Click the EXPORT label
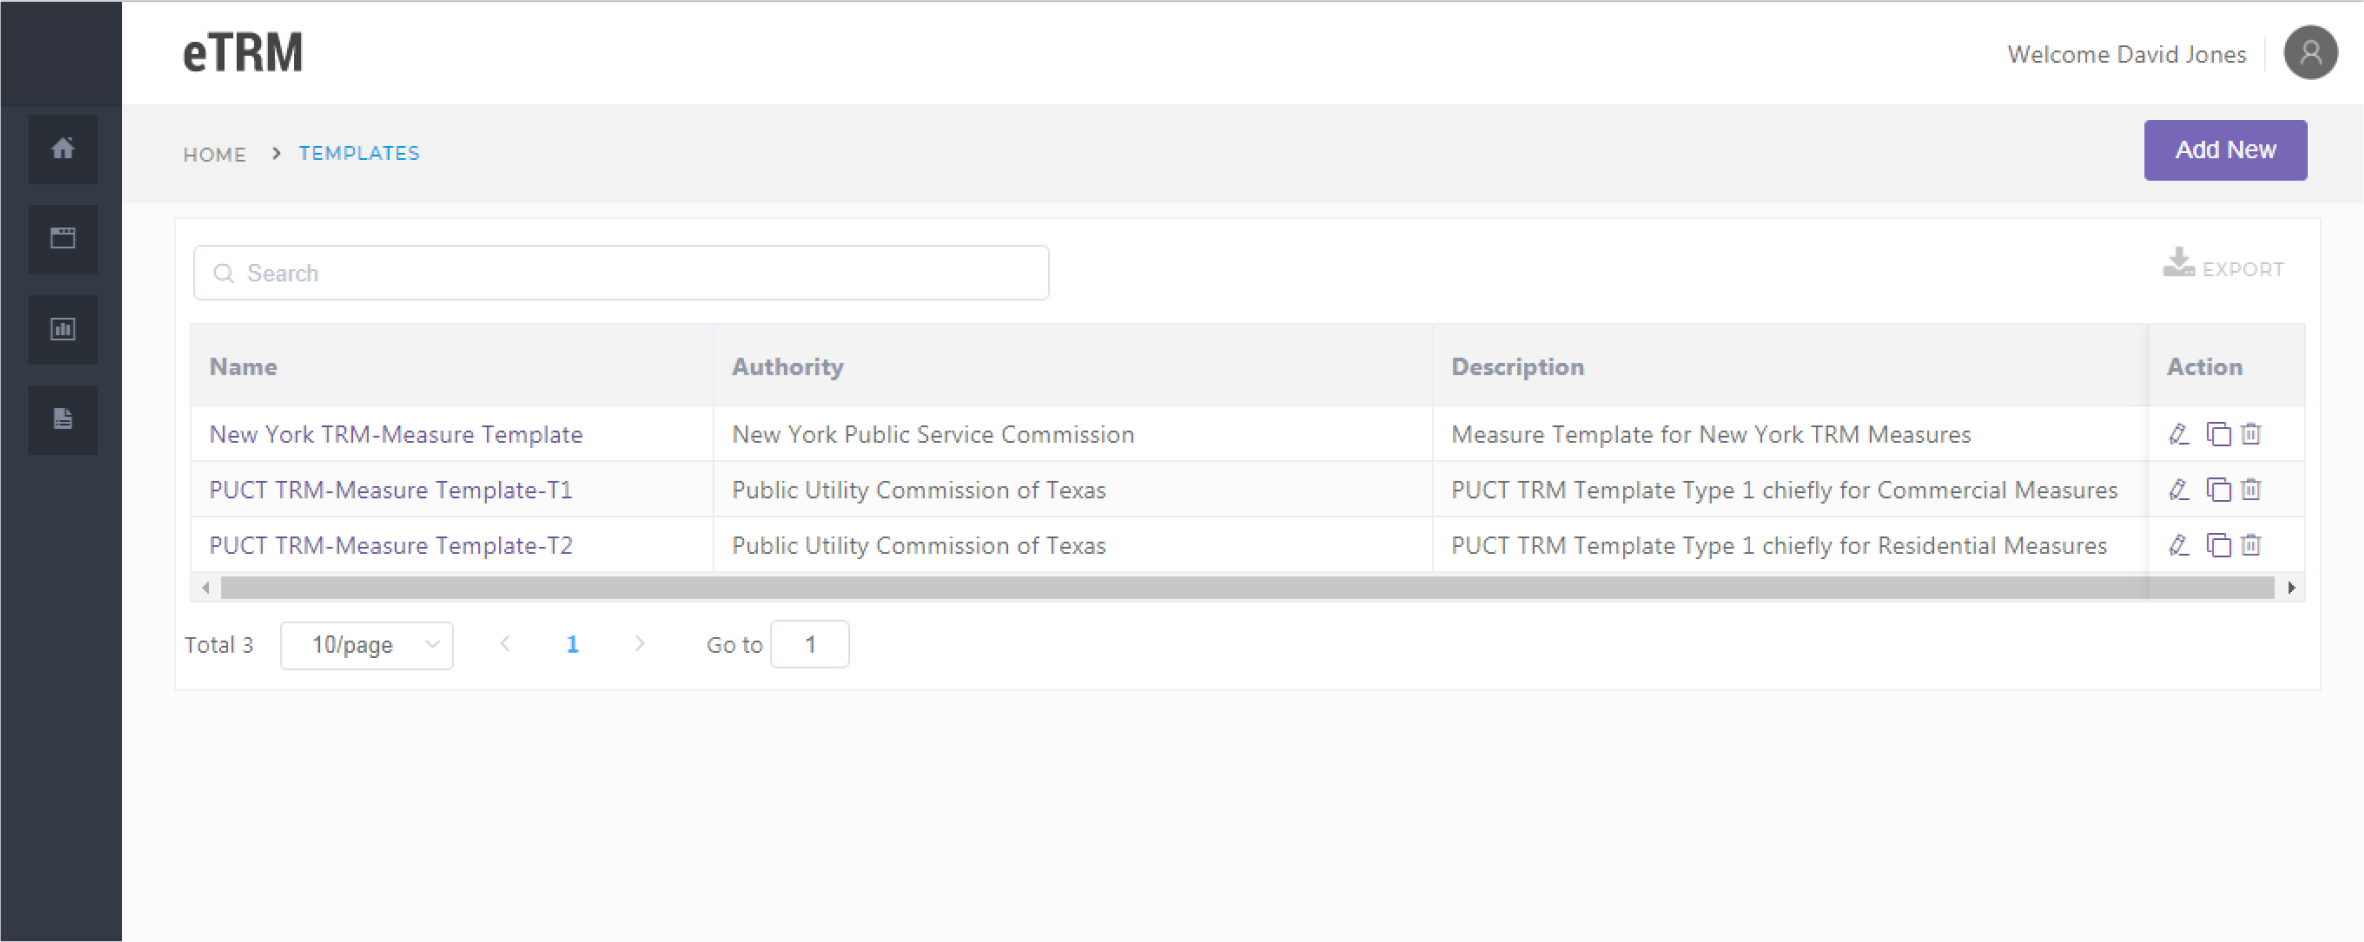Screen dimensions: 2364x942 (2243, 269)
